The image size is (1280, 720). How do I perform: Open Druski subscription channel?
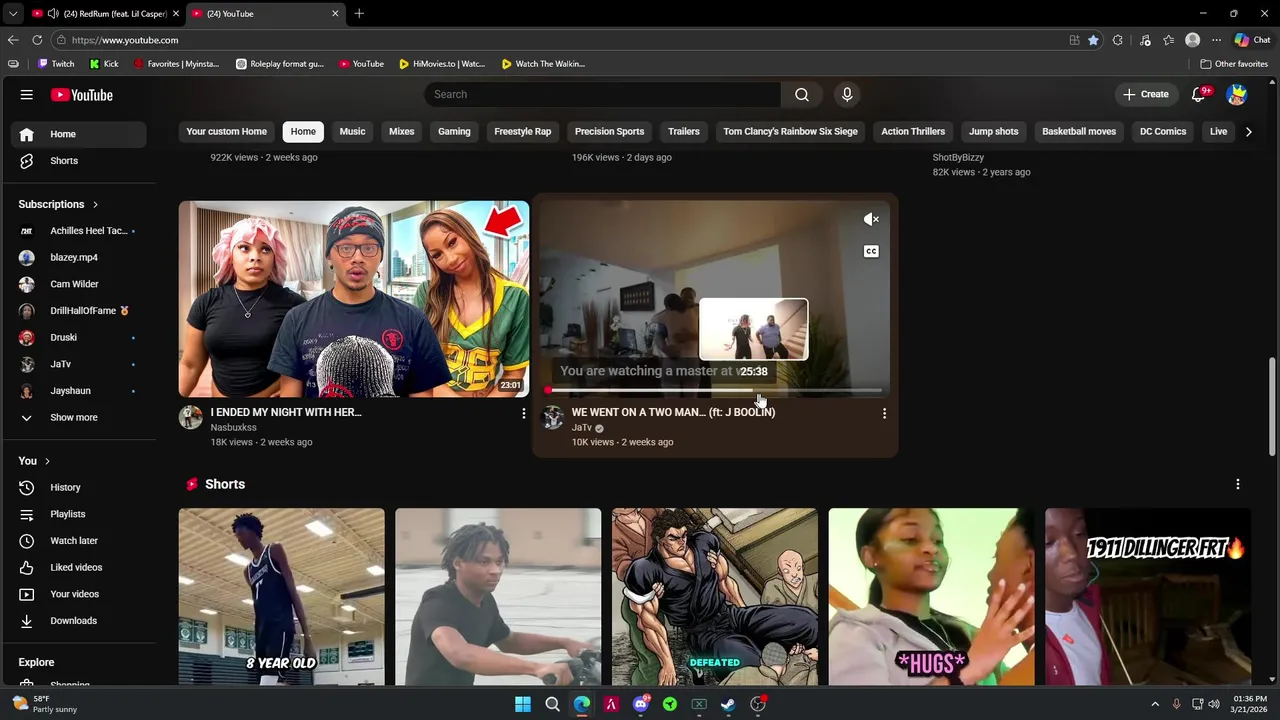(x=80, y=337)
